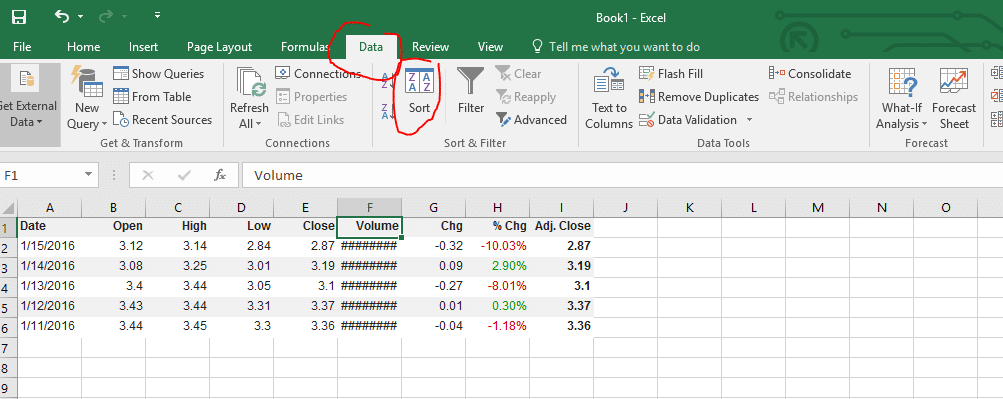Click the Save icon in quick access toolbar
The image size is (1003, 399).
tap(19, 17)
